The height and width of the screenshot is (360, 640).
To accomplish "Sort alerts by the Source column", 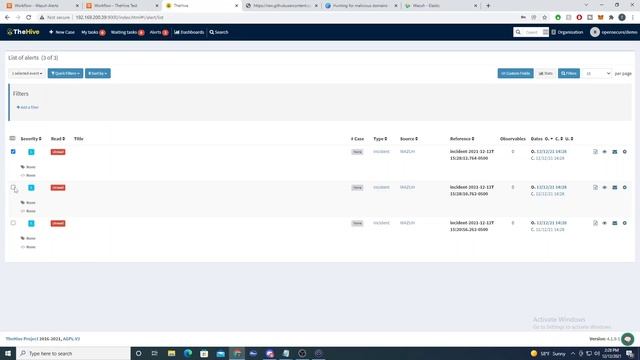I will click(409, 139).
